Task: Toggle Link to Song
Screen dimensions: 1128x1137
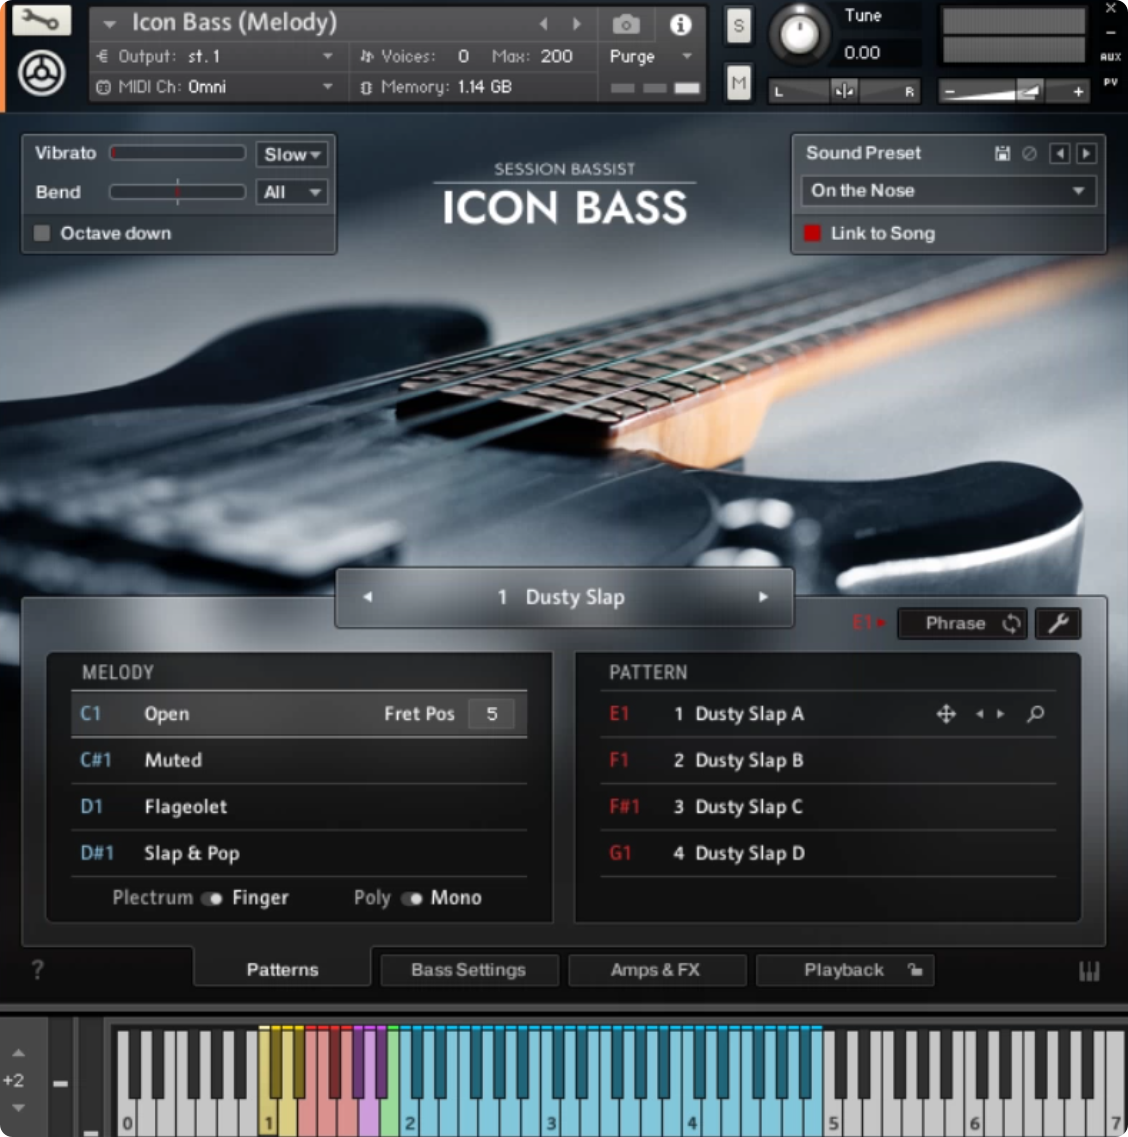Action: [x=813, y=233]
